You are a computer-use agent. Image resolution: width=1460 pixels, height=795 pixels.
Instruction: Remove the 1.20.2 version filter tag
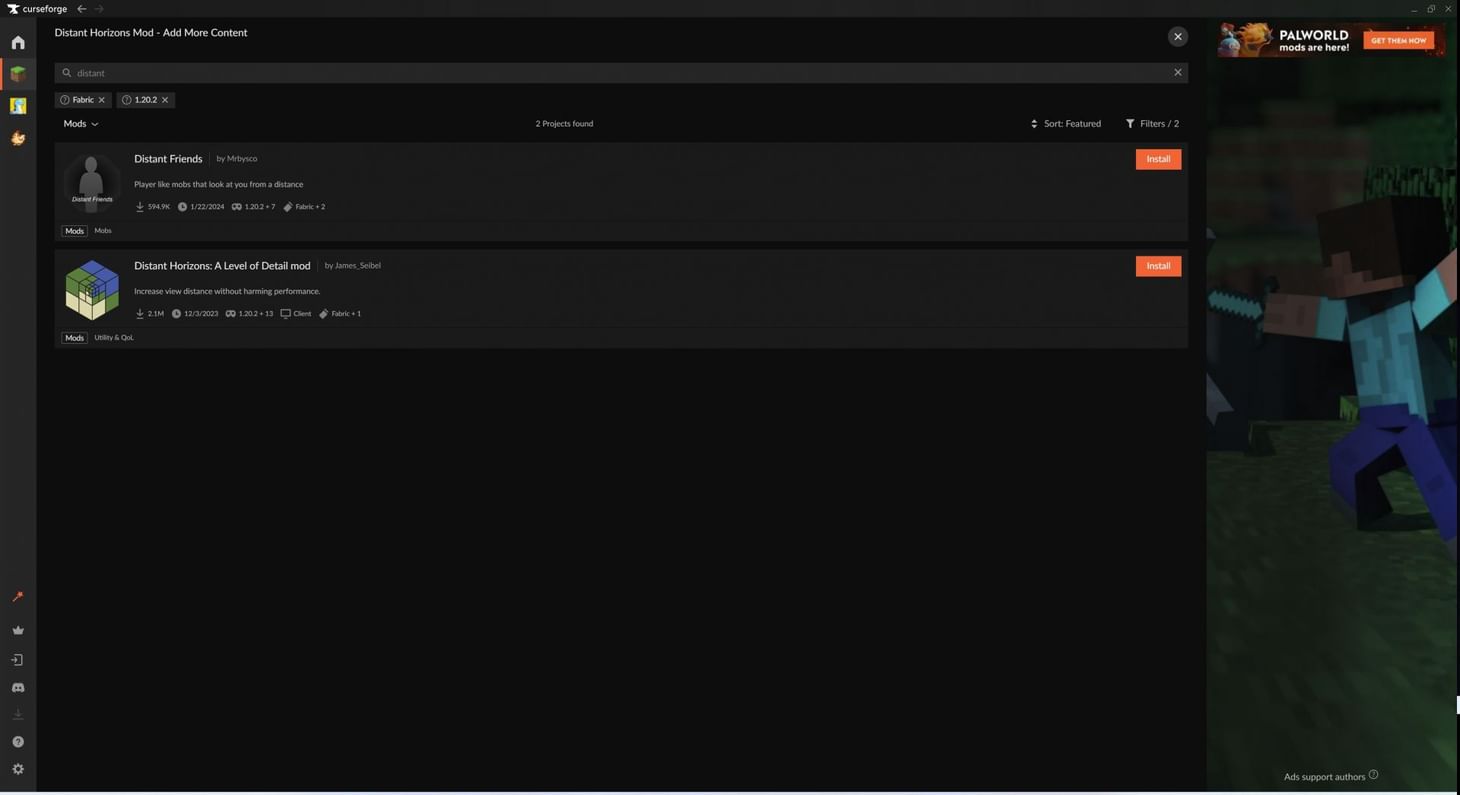(165, 100)
